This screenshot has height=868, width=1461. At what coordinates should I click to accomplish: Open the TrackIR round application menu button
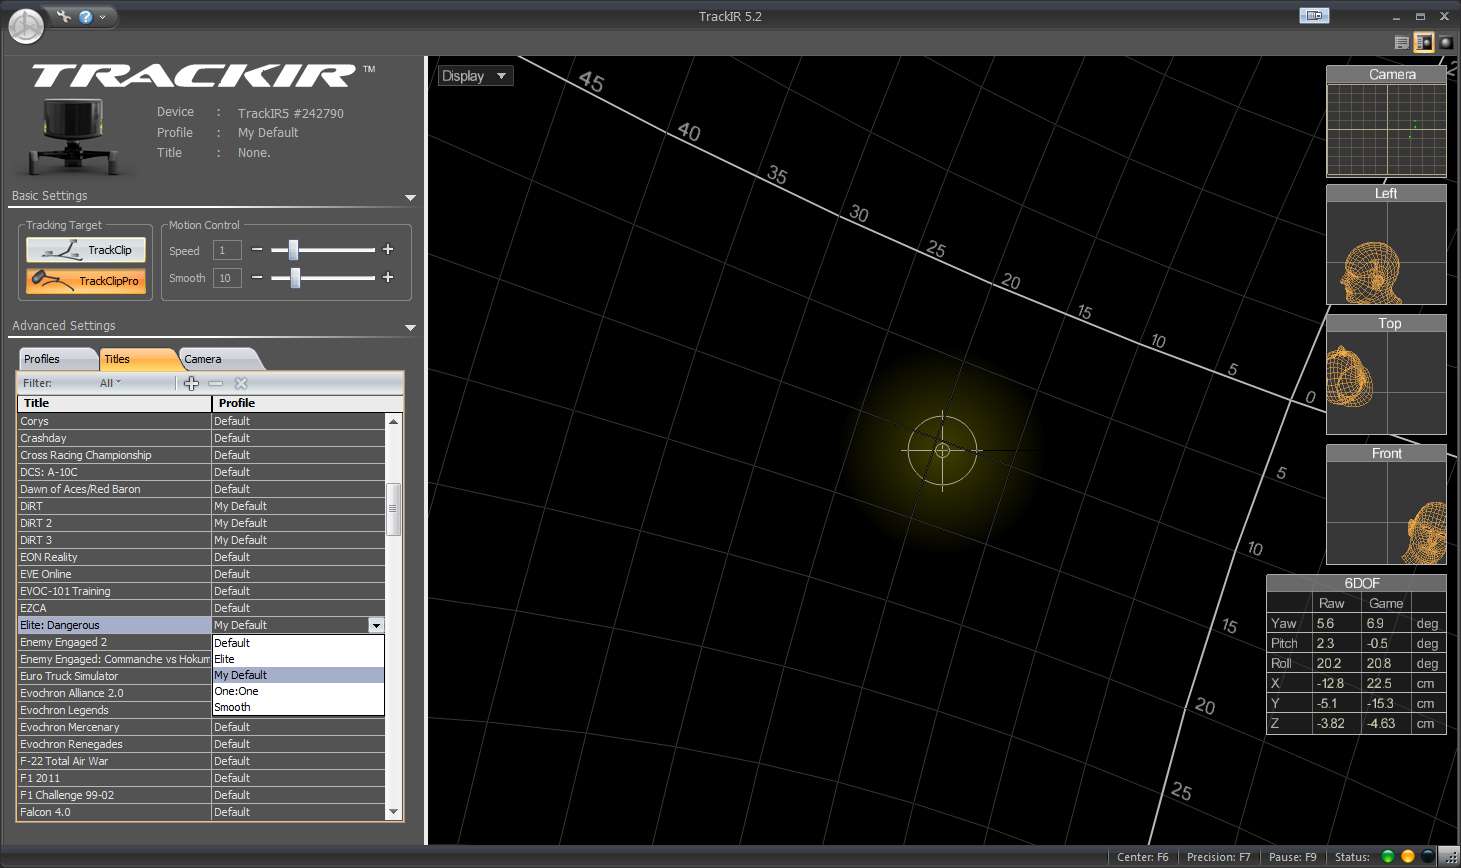point(26,27)
